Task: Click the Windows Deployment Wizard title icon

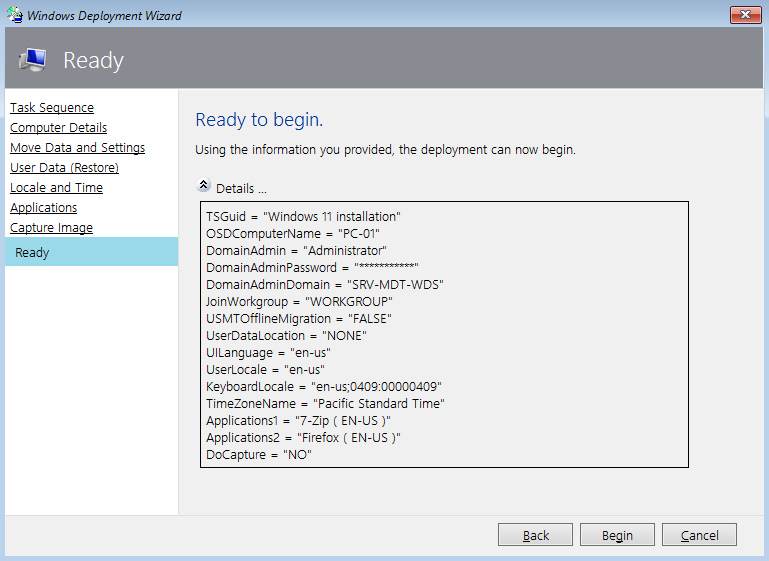Action: coord(15,15)
